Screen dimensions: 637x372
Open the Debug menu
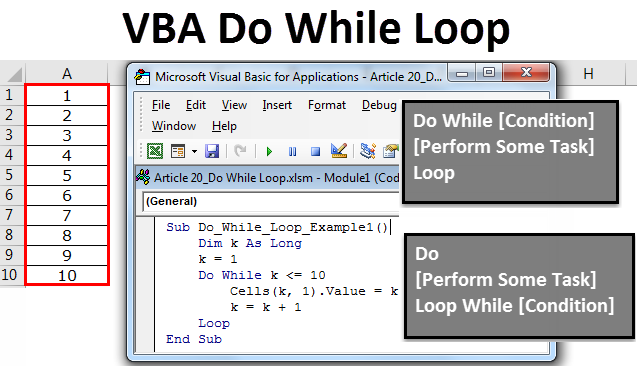(x=379, y=105)
